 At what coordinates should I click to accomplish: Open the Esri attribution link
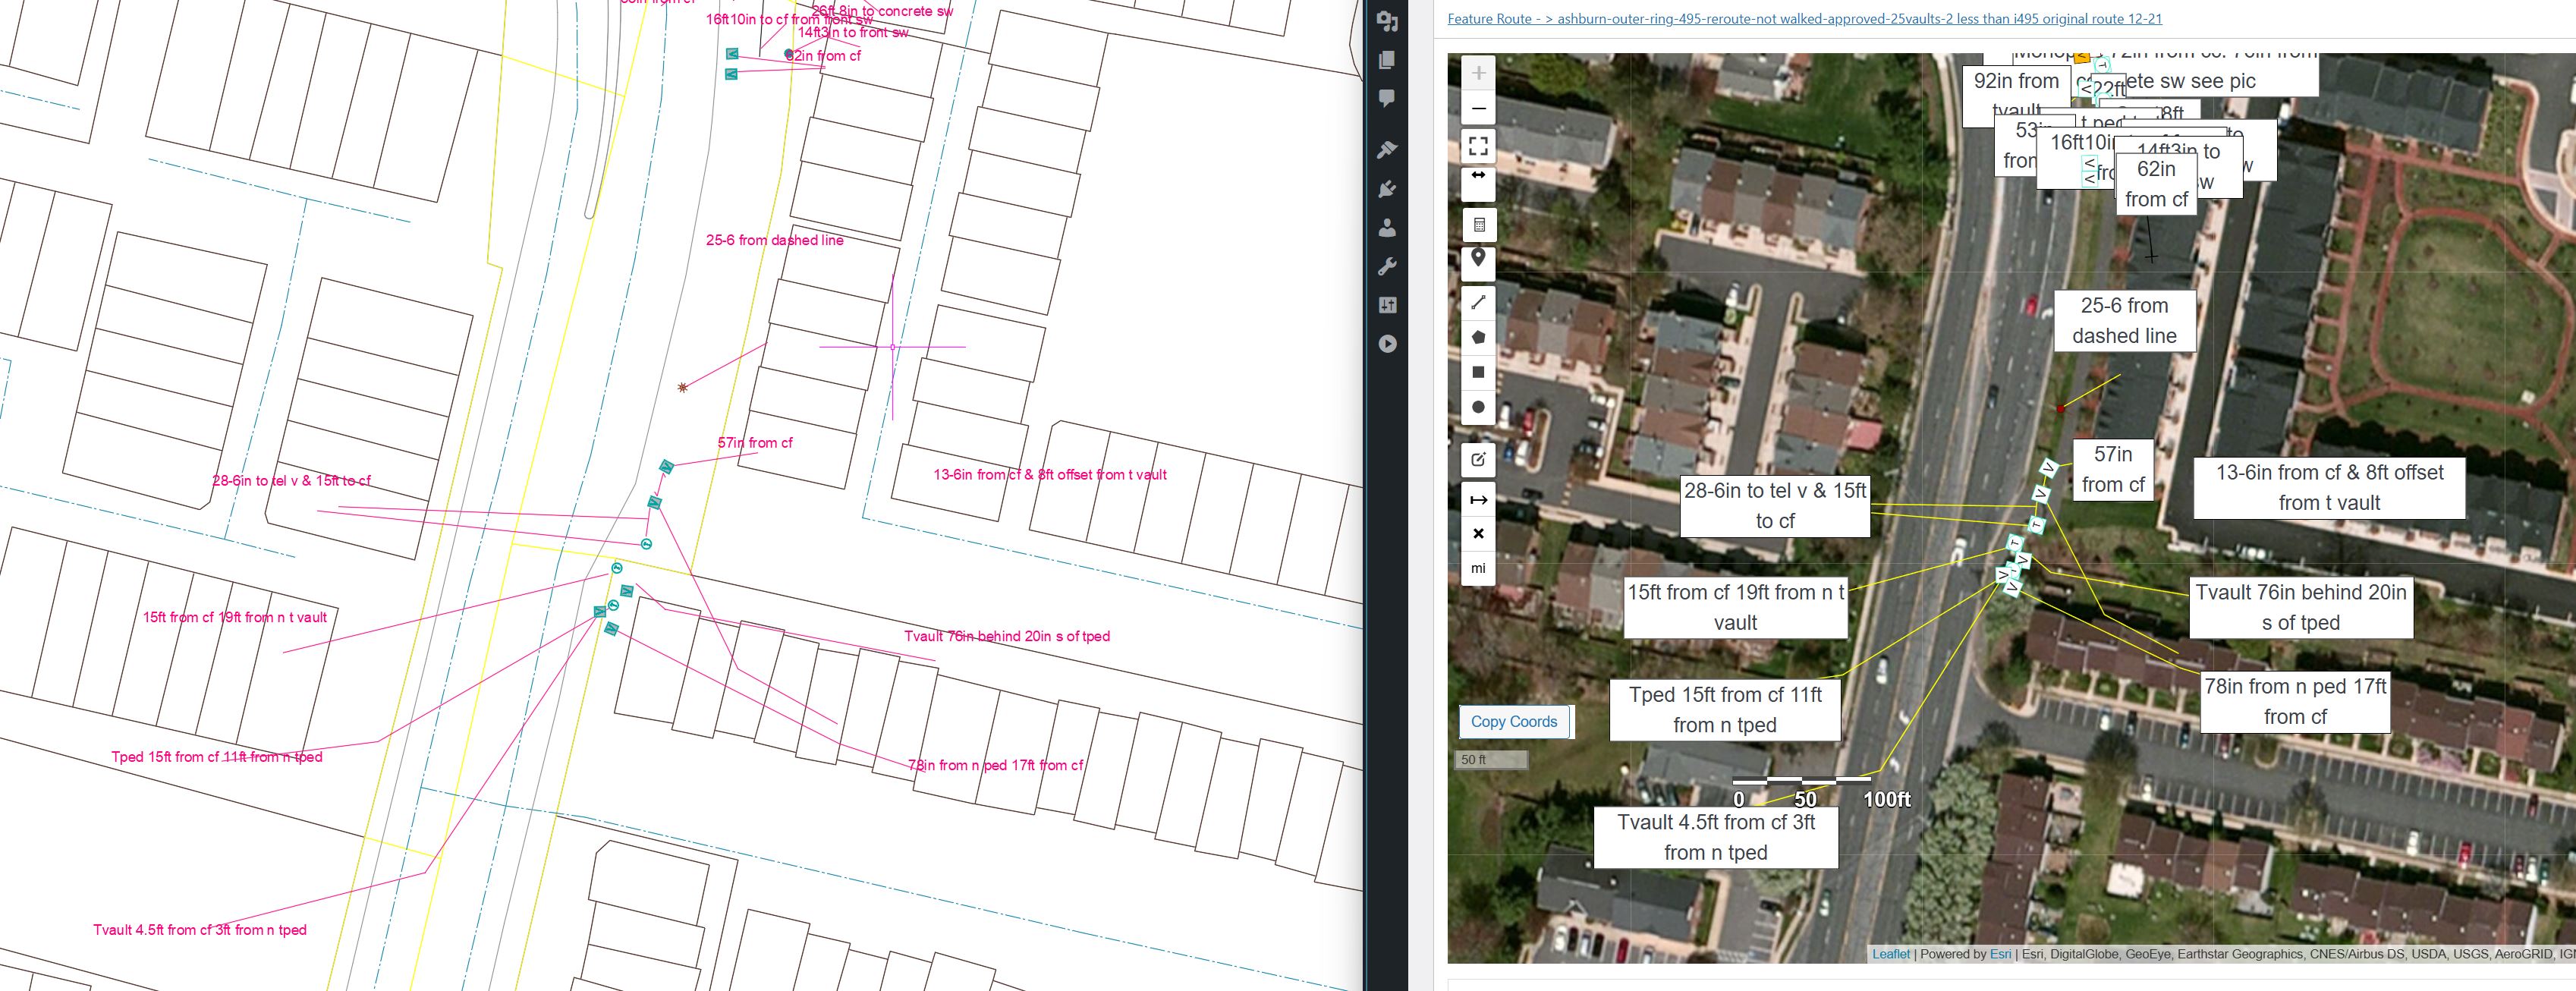(2000, 954)
